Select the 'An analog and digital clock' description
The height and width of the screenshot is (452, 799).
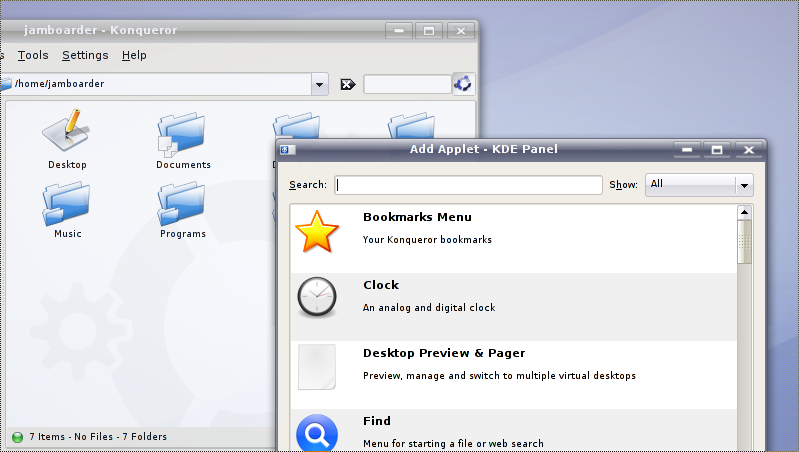pyautogui.click(x=429, y=308)
